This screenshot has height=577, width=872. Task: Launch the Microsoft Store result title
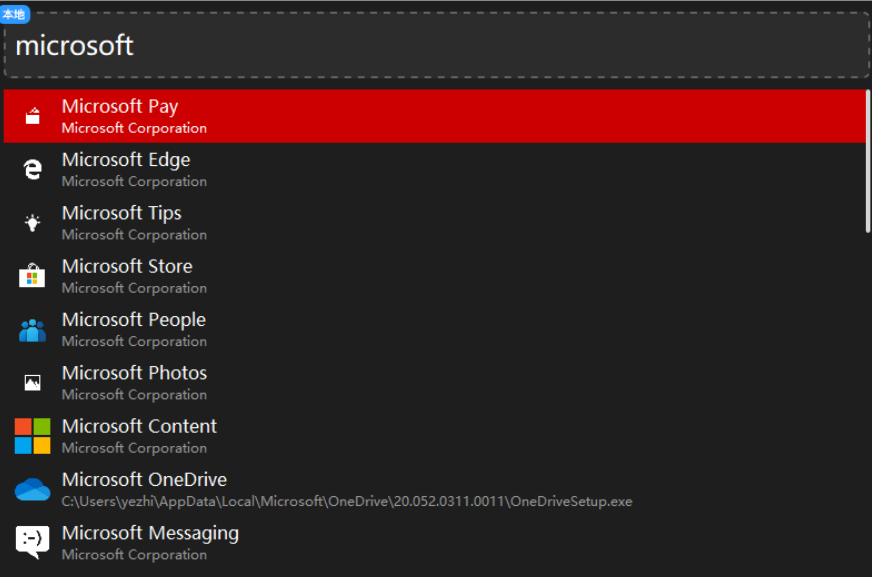127,266
